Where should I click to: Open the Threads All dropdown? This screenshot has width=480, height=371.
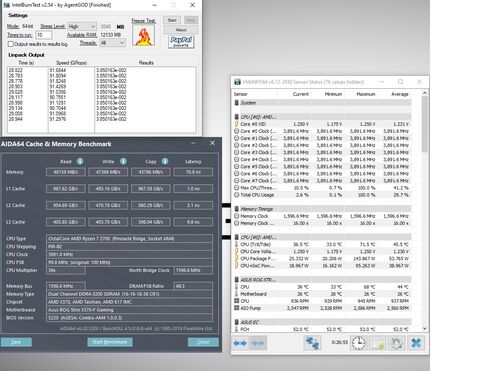pyautogui.click(x=112, y=43)
